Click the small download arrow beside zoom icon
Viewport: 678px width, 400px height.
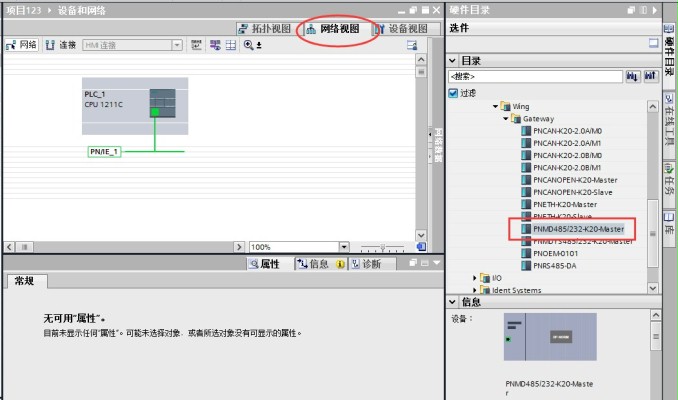259,45
